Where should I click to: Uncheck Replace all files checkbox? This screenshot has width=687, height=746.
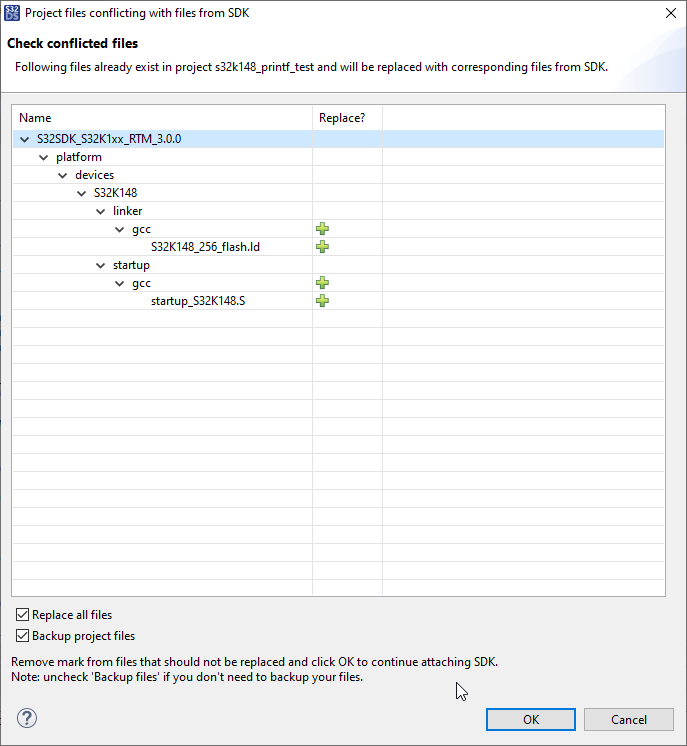tap(23, 615)
